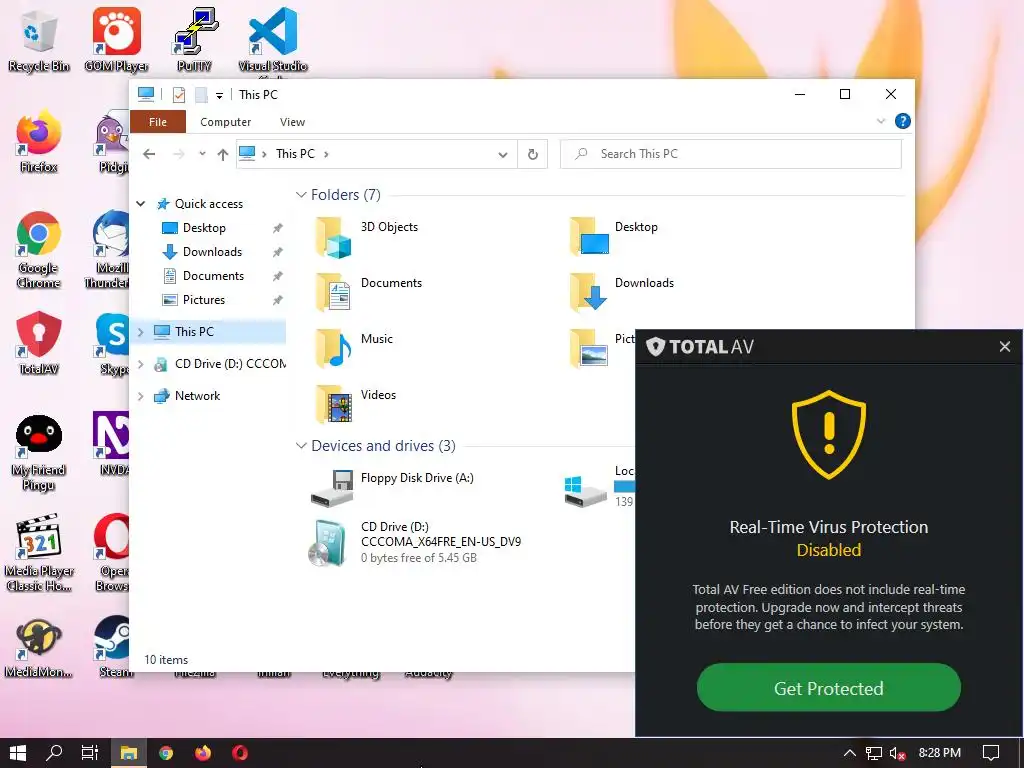Go back with the Explorer back arrow
Screen dimensions: 1024x768
click(x=150, y=154)
